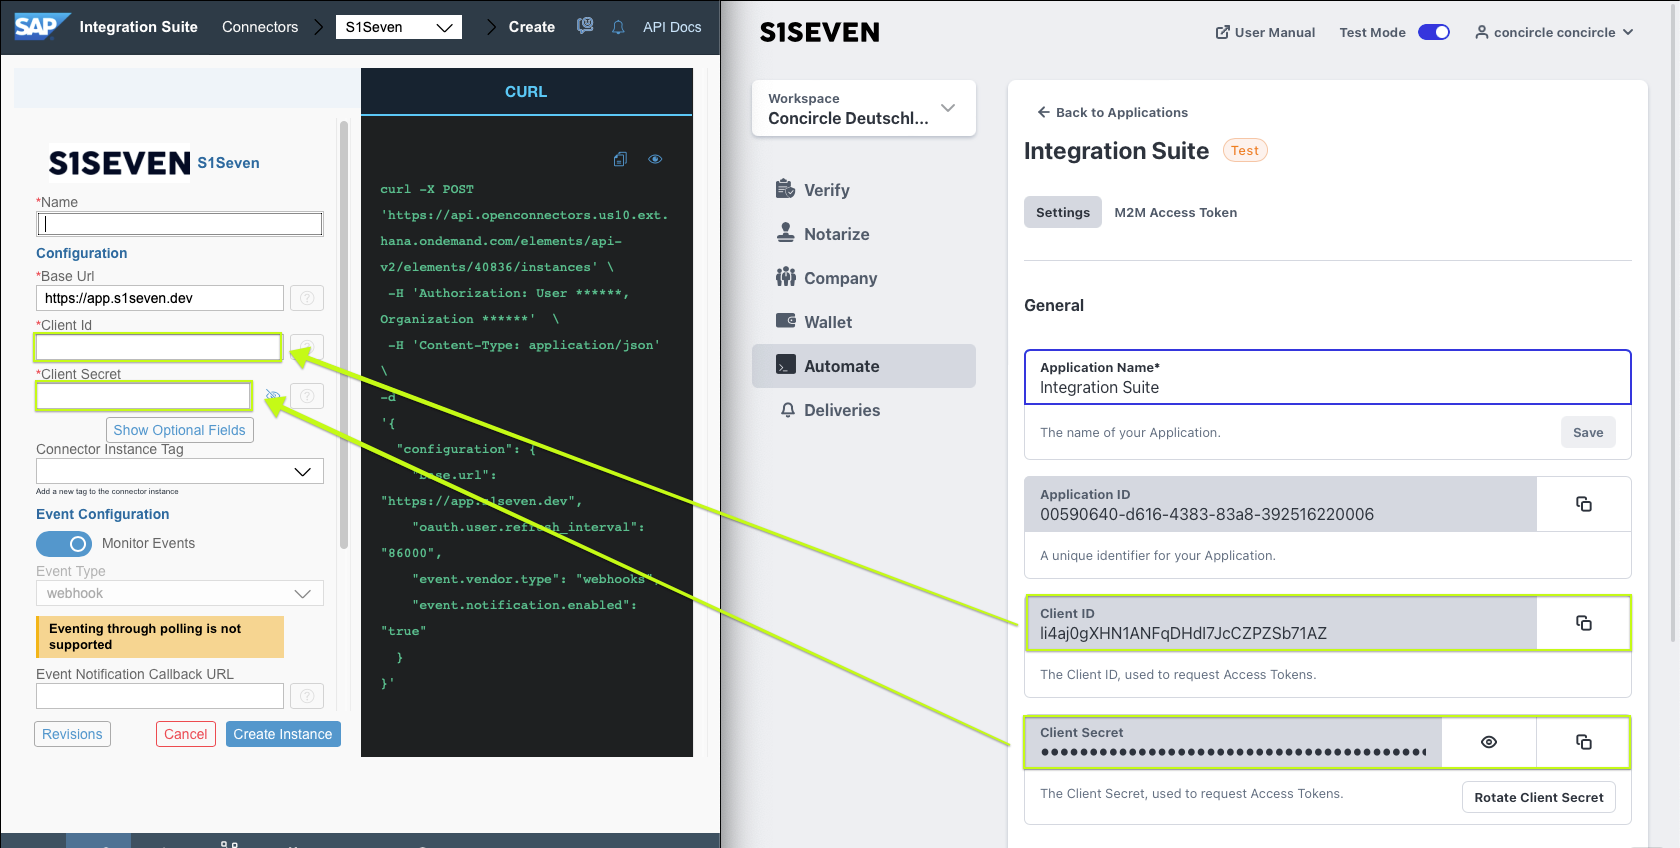The image size is (1680, 848).
Task: Click Rotate Client Secret
Action: click(x=1539, y=797)
